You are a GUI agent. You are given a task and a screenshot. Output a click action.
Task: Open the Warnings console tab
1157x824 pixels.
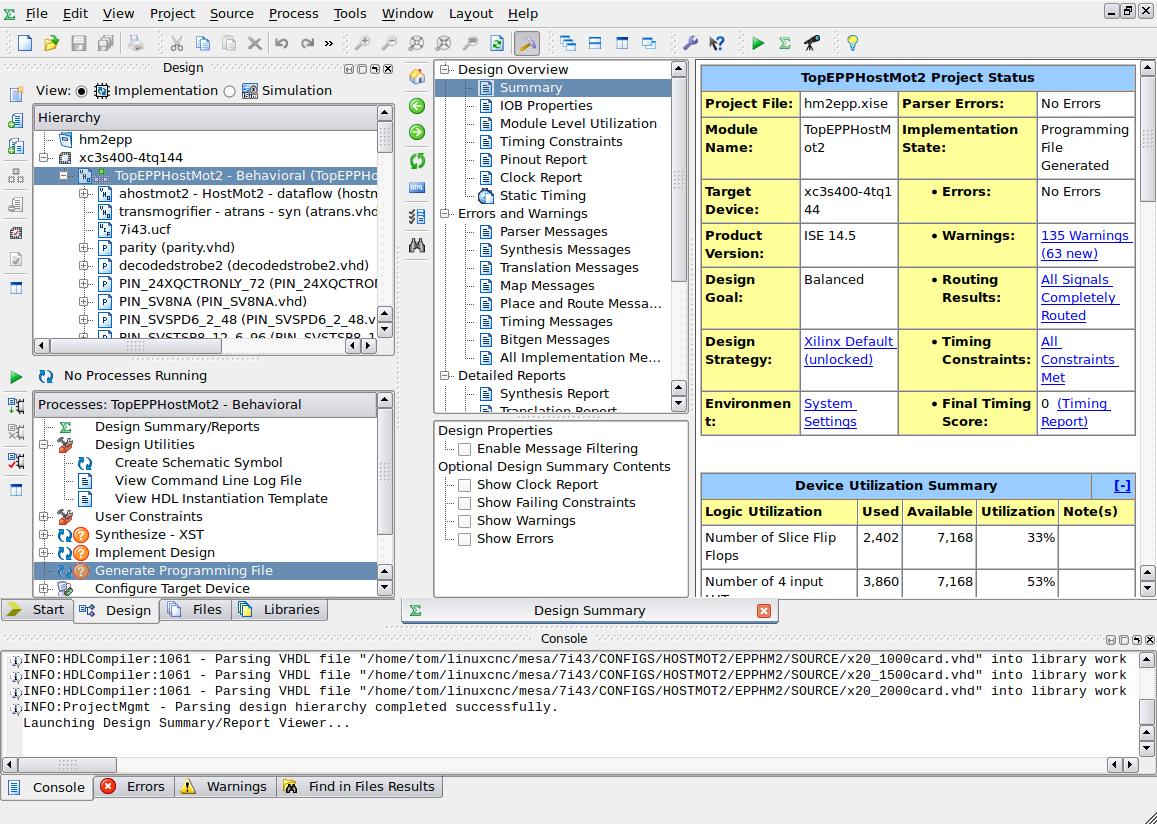point(225,787)
